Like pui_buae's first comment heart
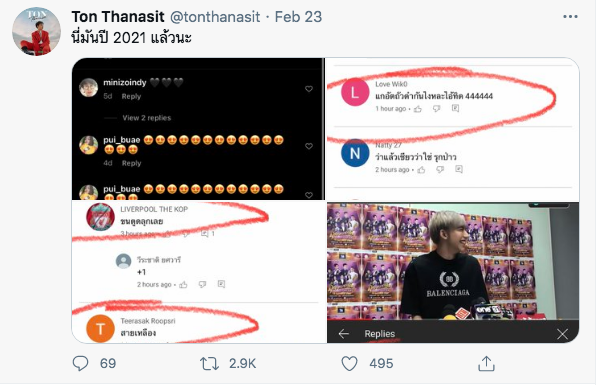 click(x=309, y=146)
